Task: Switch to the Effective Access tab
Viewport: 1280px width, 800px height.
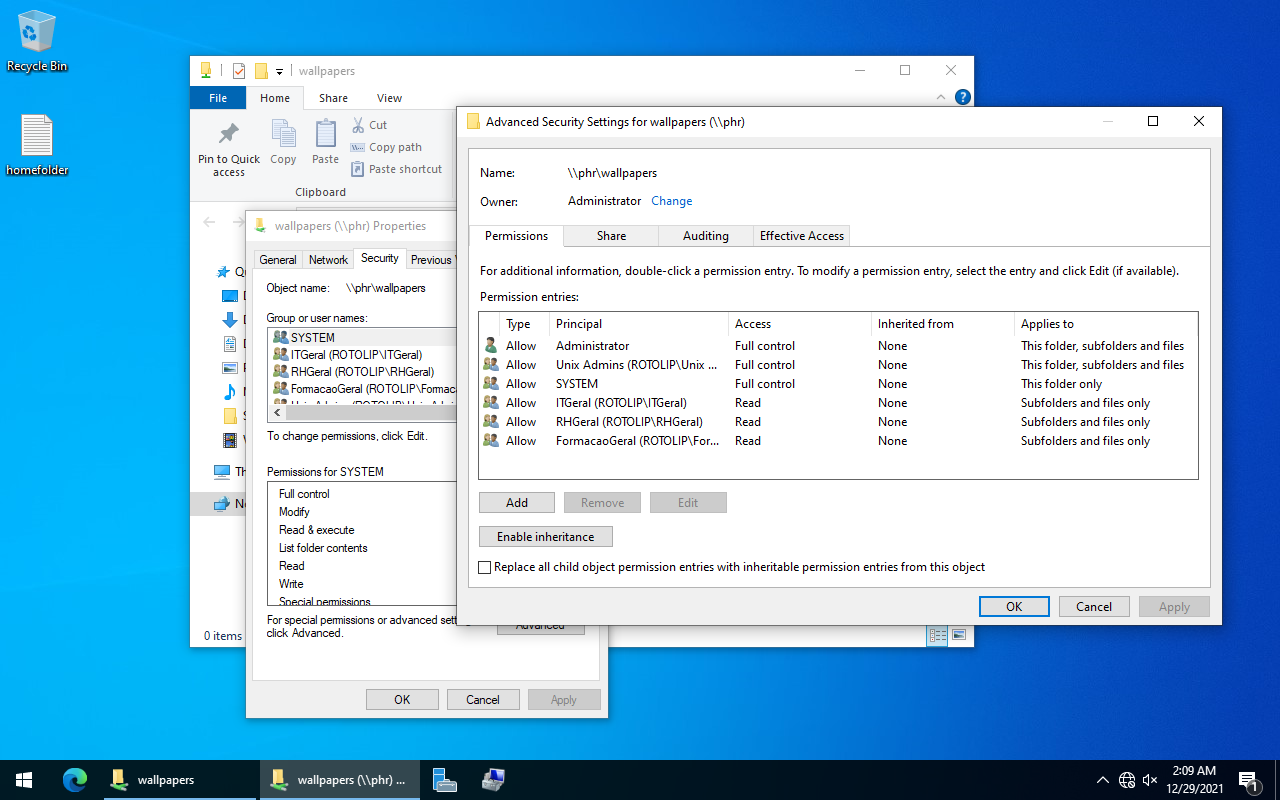Action: [801, 236]
